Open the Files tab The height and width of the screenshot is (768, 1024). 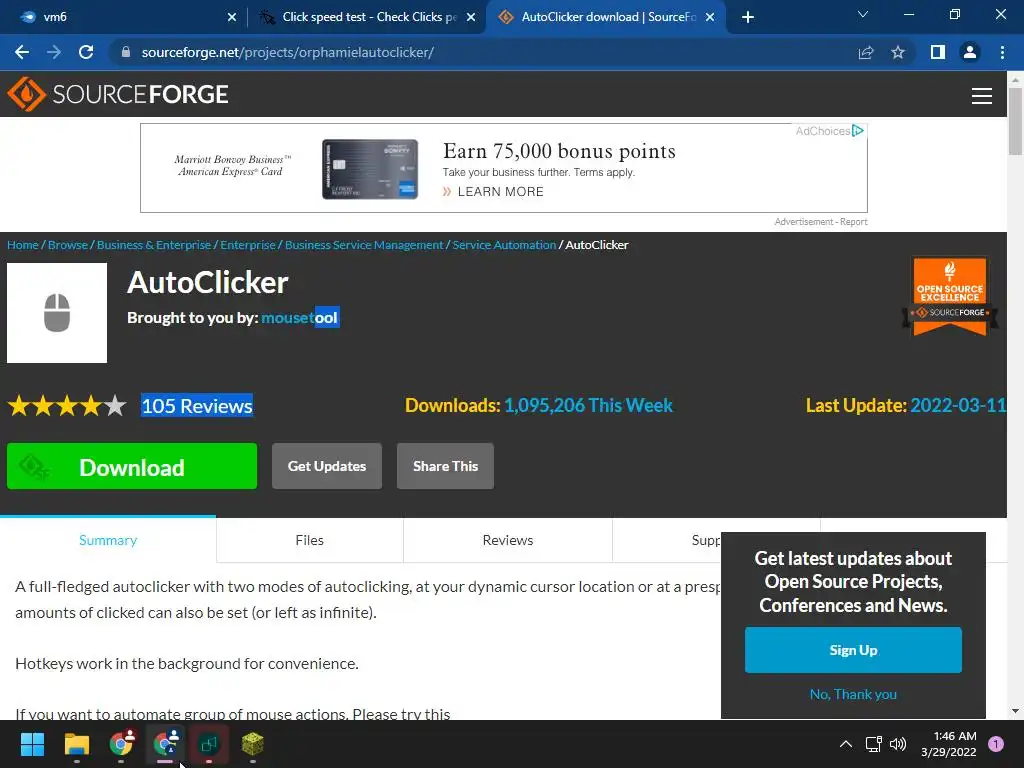click(x=310, y=540)
